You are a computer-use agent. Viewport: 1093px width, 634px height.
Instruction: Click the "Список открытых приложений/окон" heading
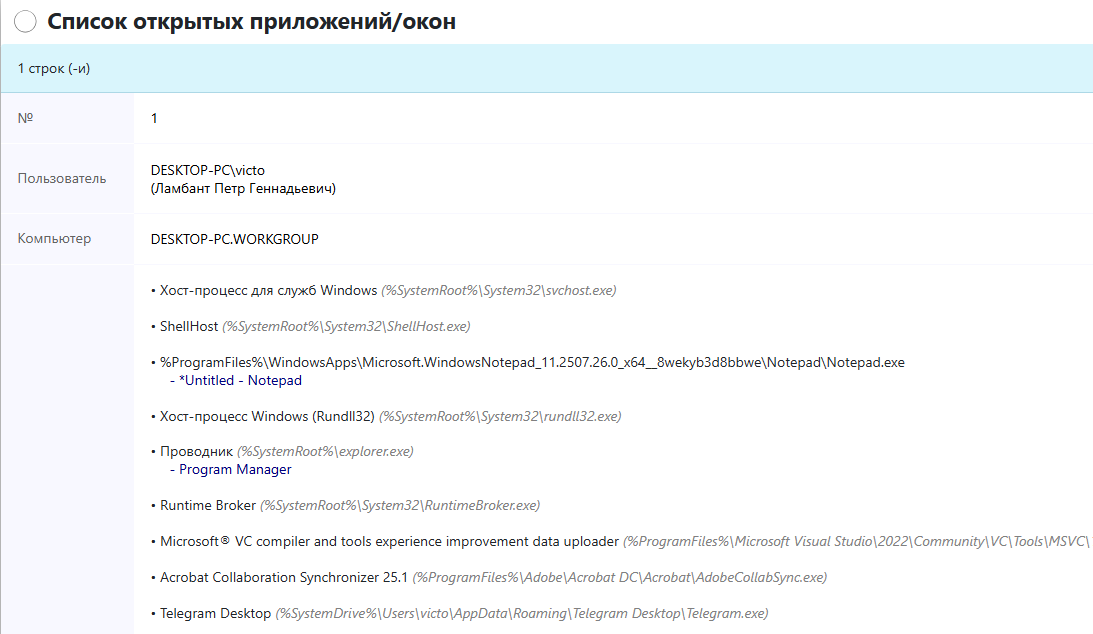coord(251,22)
